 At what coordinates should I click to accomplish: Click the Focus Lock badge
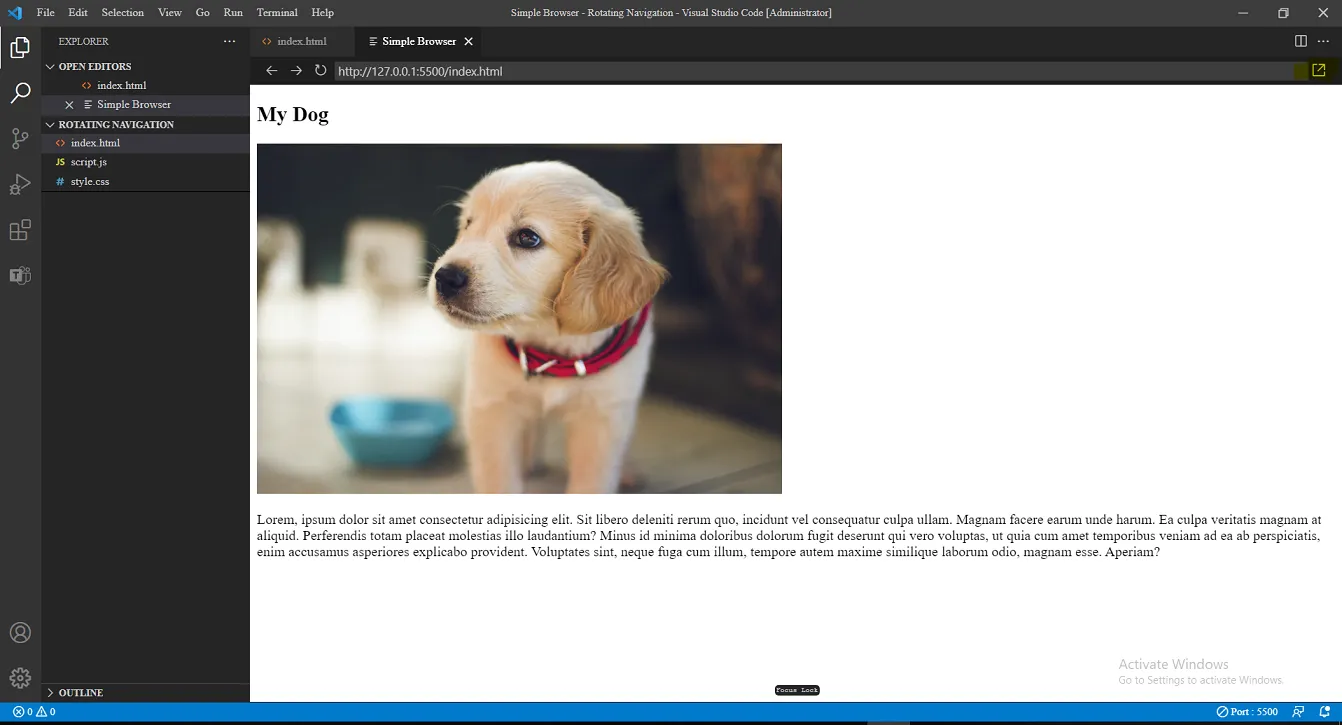tap(797, 690)
